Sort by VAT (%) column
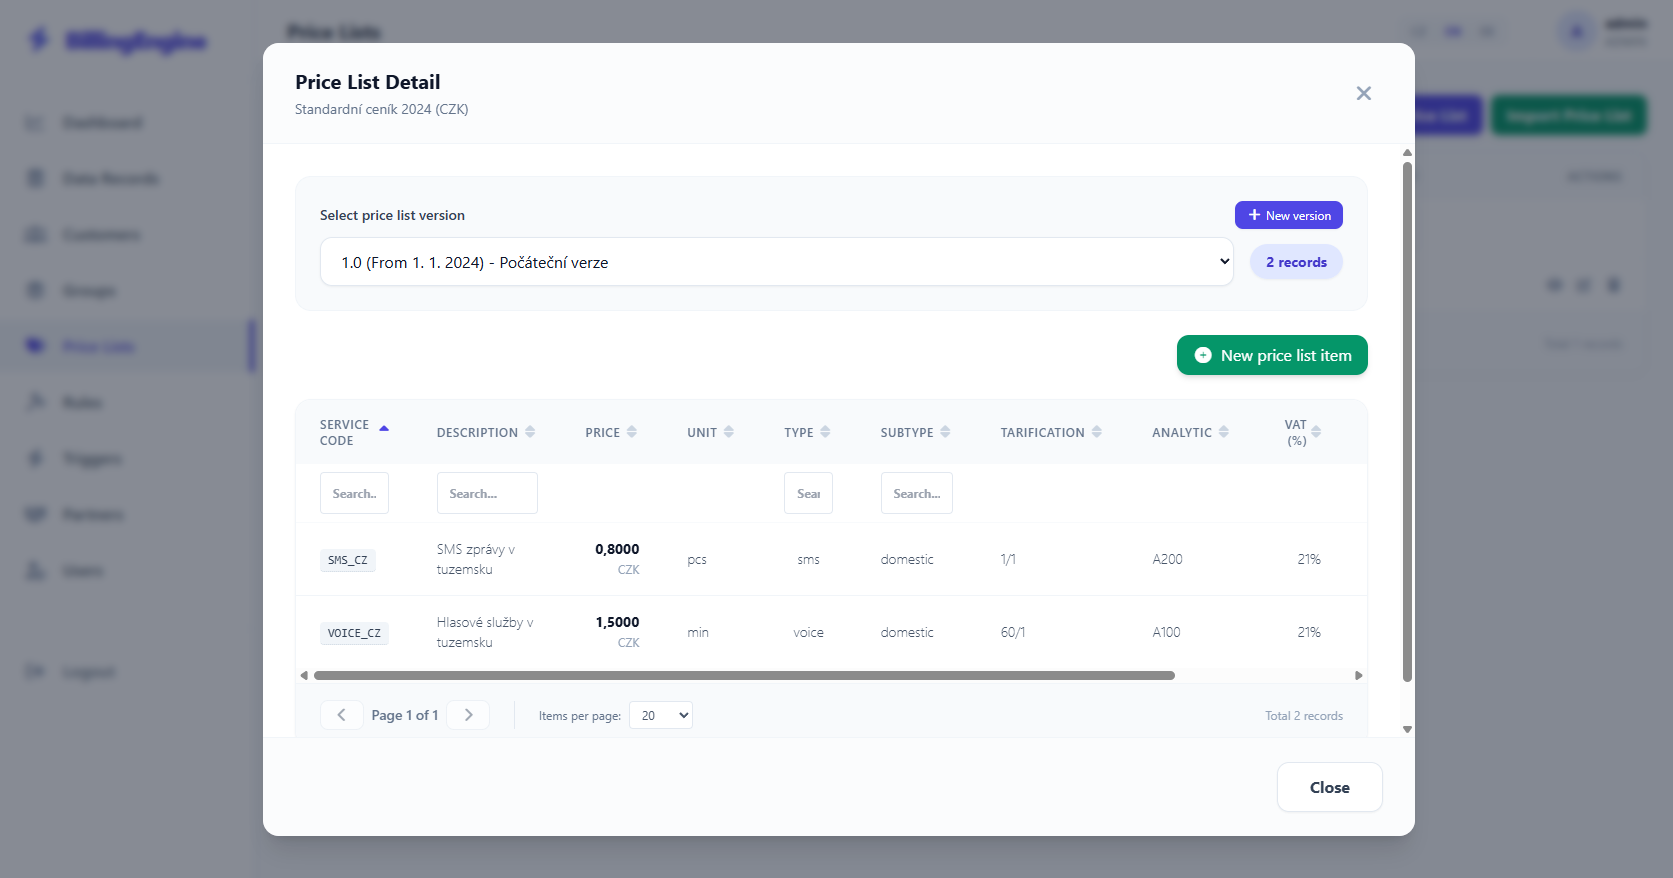The image size is (1673, 878). point(1303,432)
